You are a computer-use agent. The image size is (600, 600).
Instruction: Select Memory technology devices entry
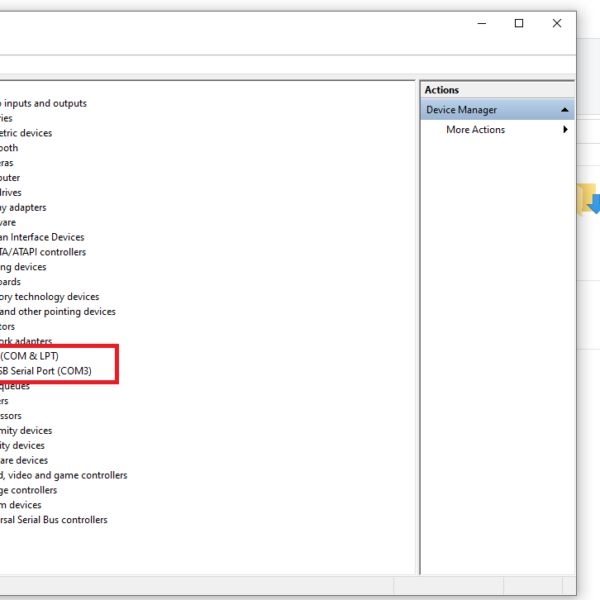click(x=50, y=296)
